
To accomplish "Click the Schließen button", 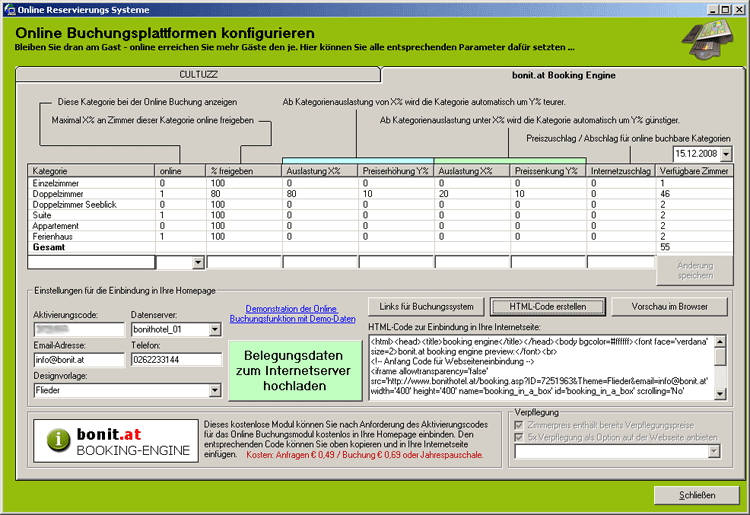I will click(696, 495).
